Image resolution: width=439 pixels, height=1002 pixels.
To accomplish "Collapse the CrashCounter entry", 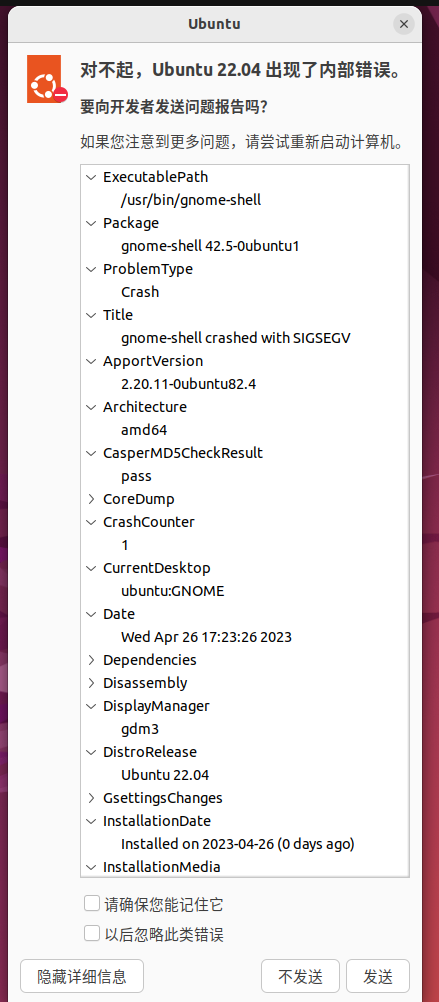I will coord(91,522).
